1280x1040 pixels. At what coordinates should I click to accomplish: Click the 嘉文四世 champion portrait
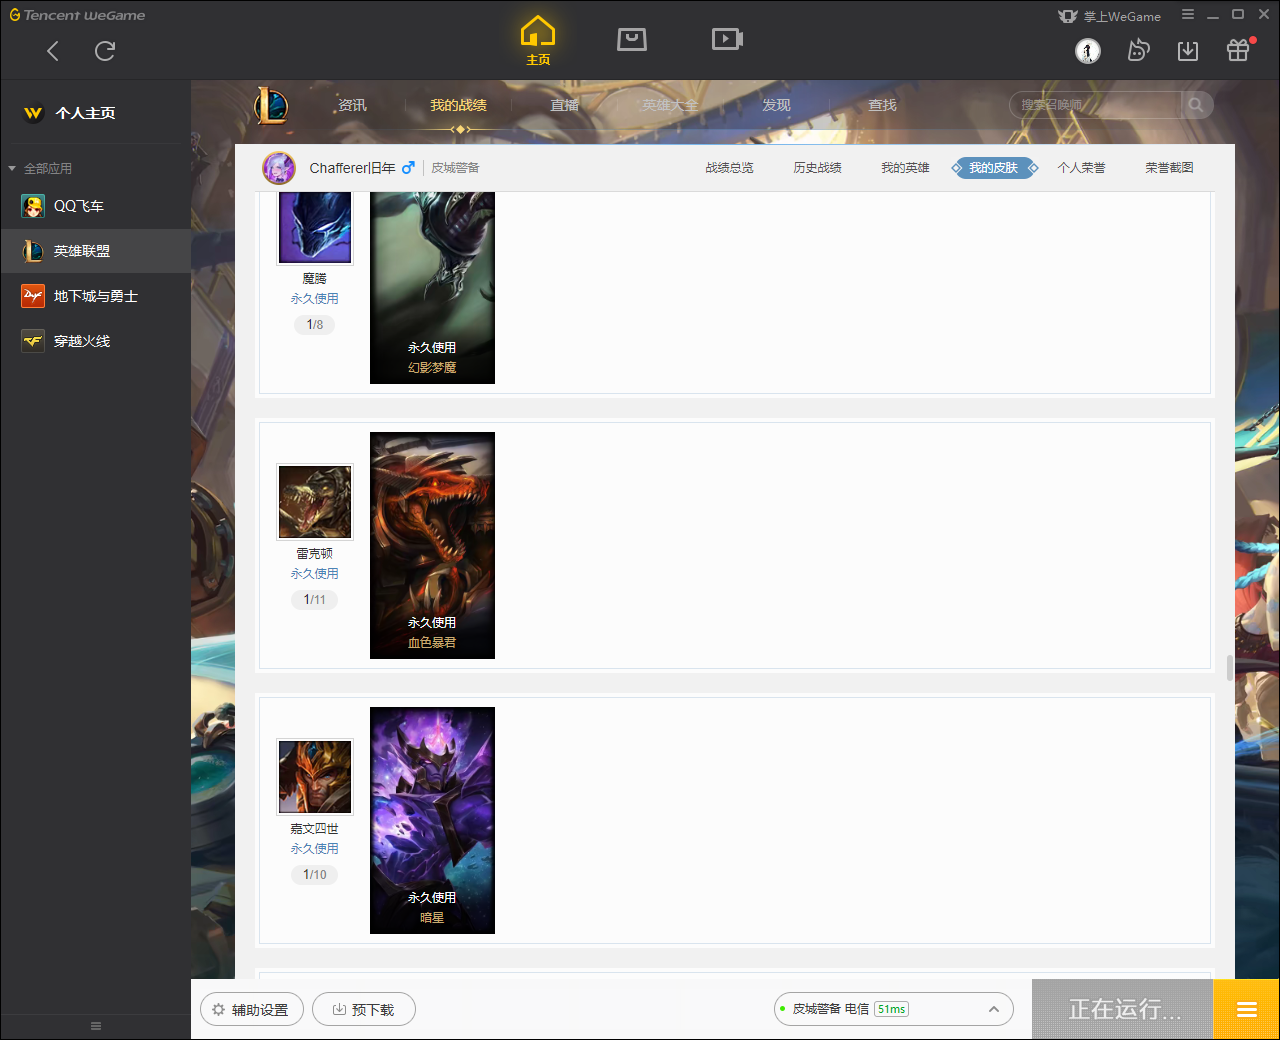(315, 777)
